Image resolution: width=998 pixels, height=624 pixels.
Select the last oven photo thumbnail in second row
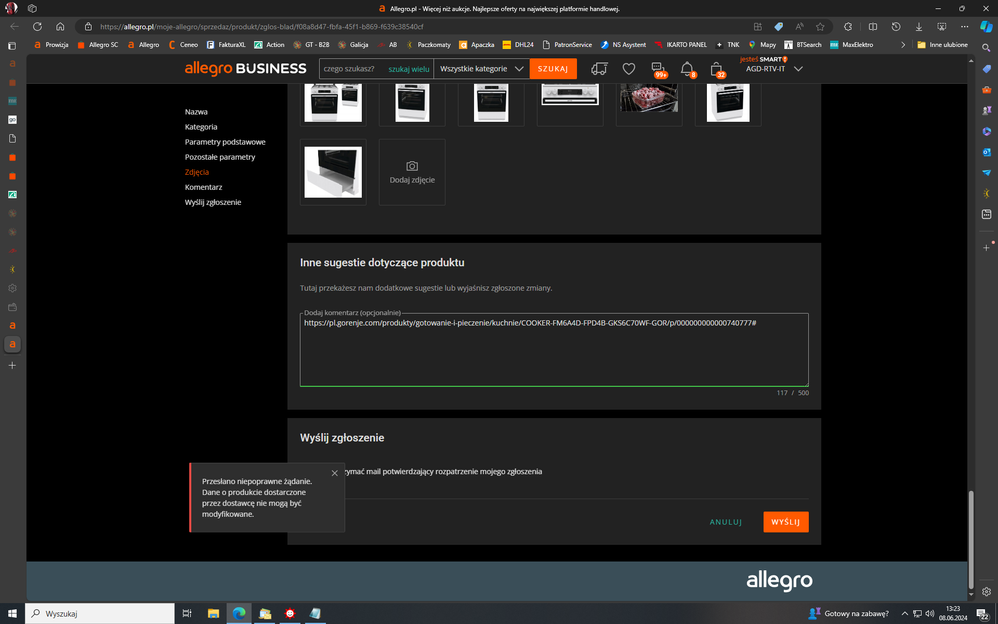tap(333, 172)
